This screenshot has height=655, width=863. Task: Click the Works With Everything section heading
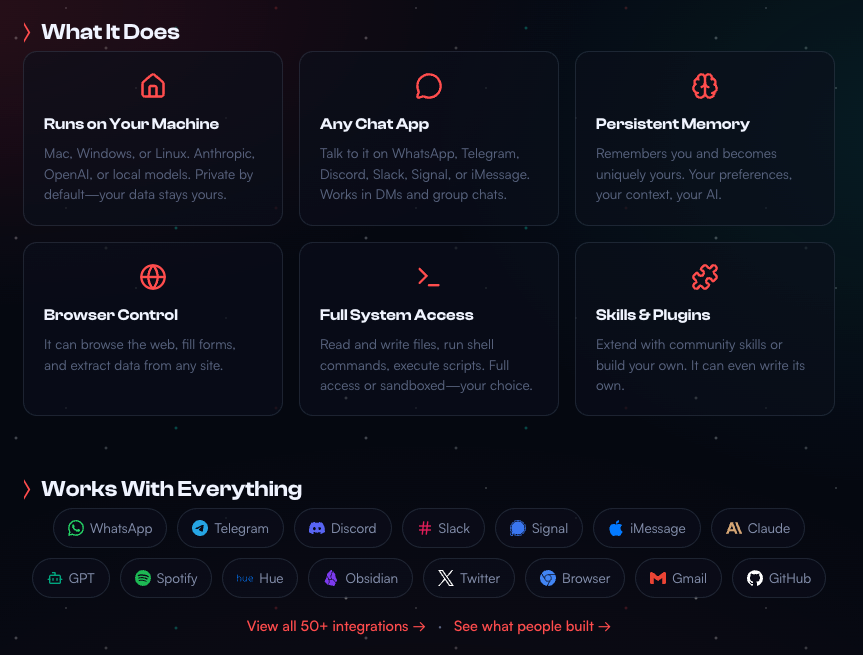click(171, 489)
